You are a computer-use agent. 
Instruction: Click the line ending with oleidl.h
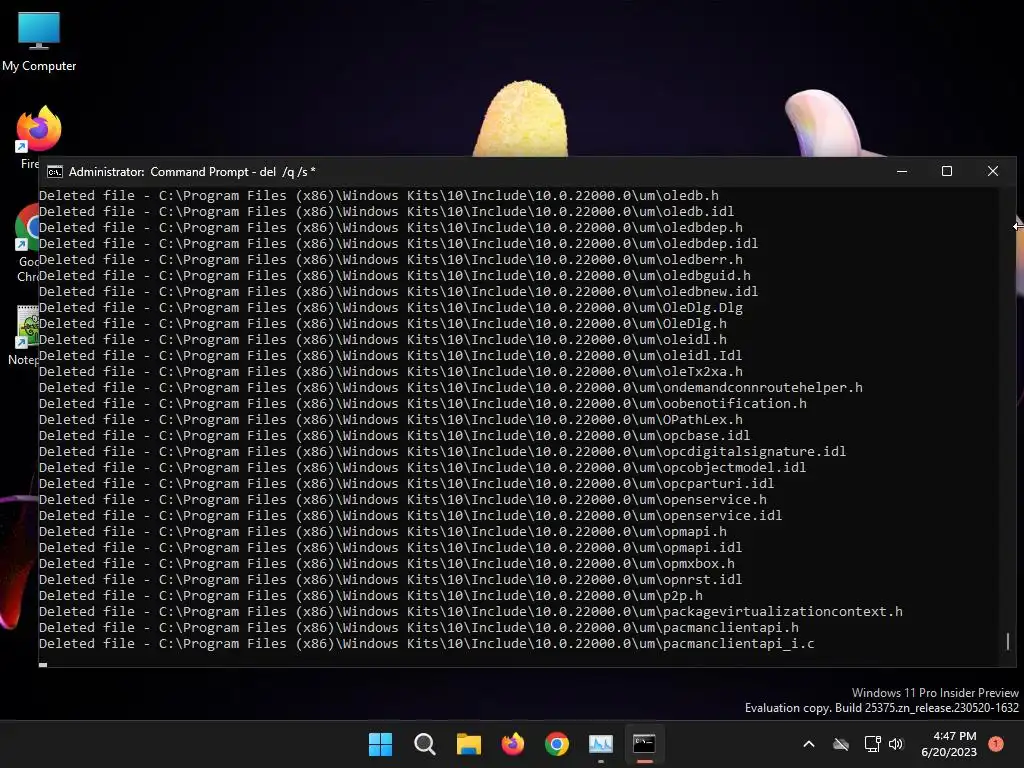point(383,340)
